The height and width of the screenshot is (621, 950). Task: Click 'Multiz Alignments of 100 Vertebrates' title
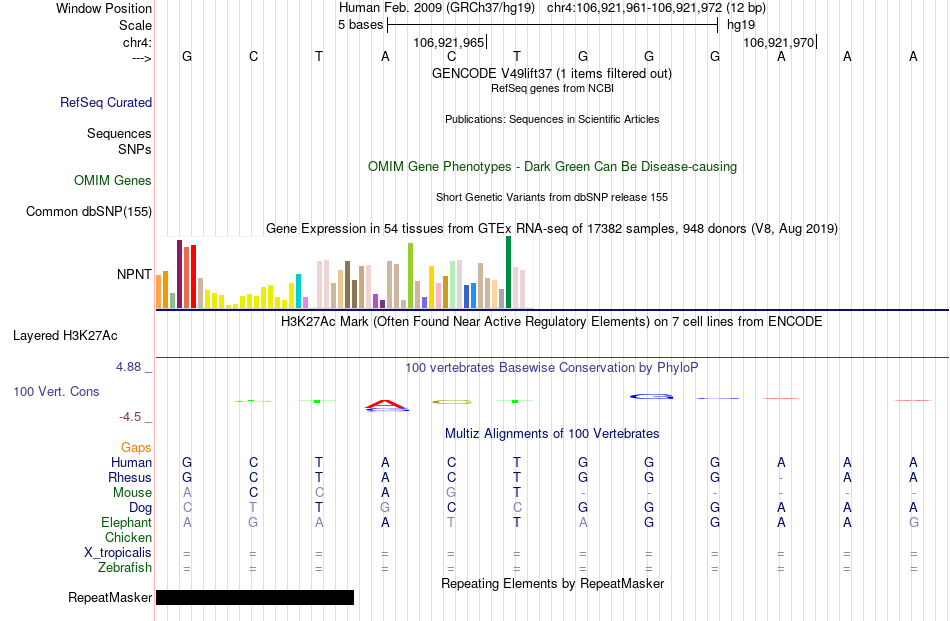552,433
